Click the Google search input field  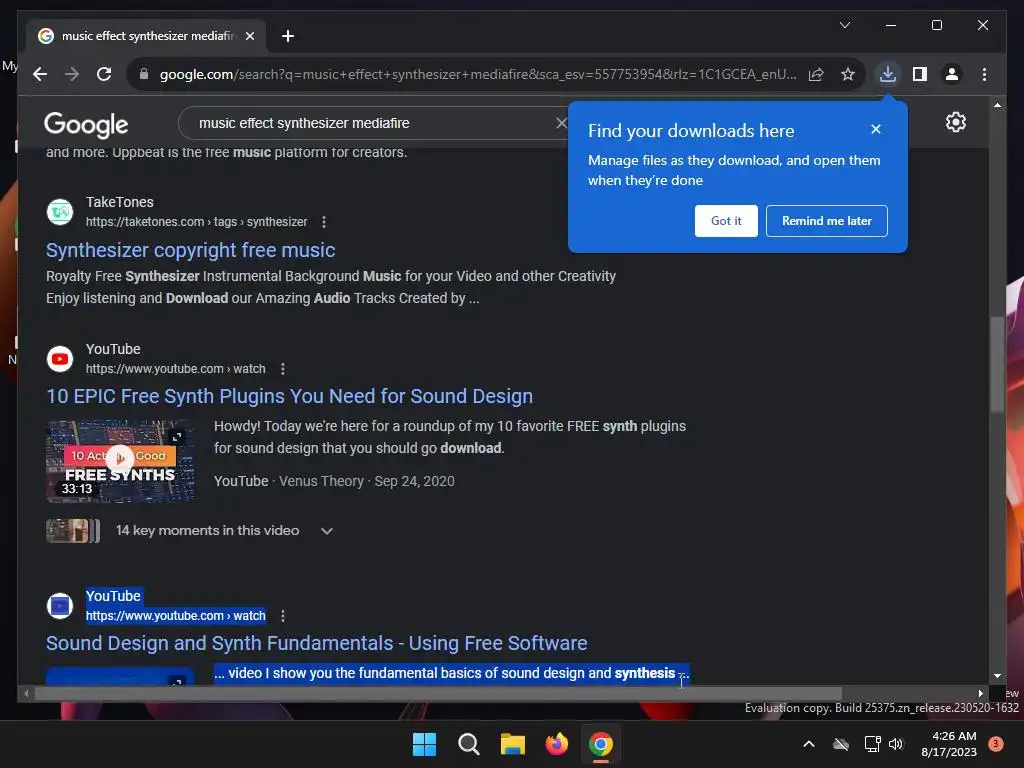372,123
